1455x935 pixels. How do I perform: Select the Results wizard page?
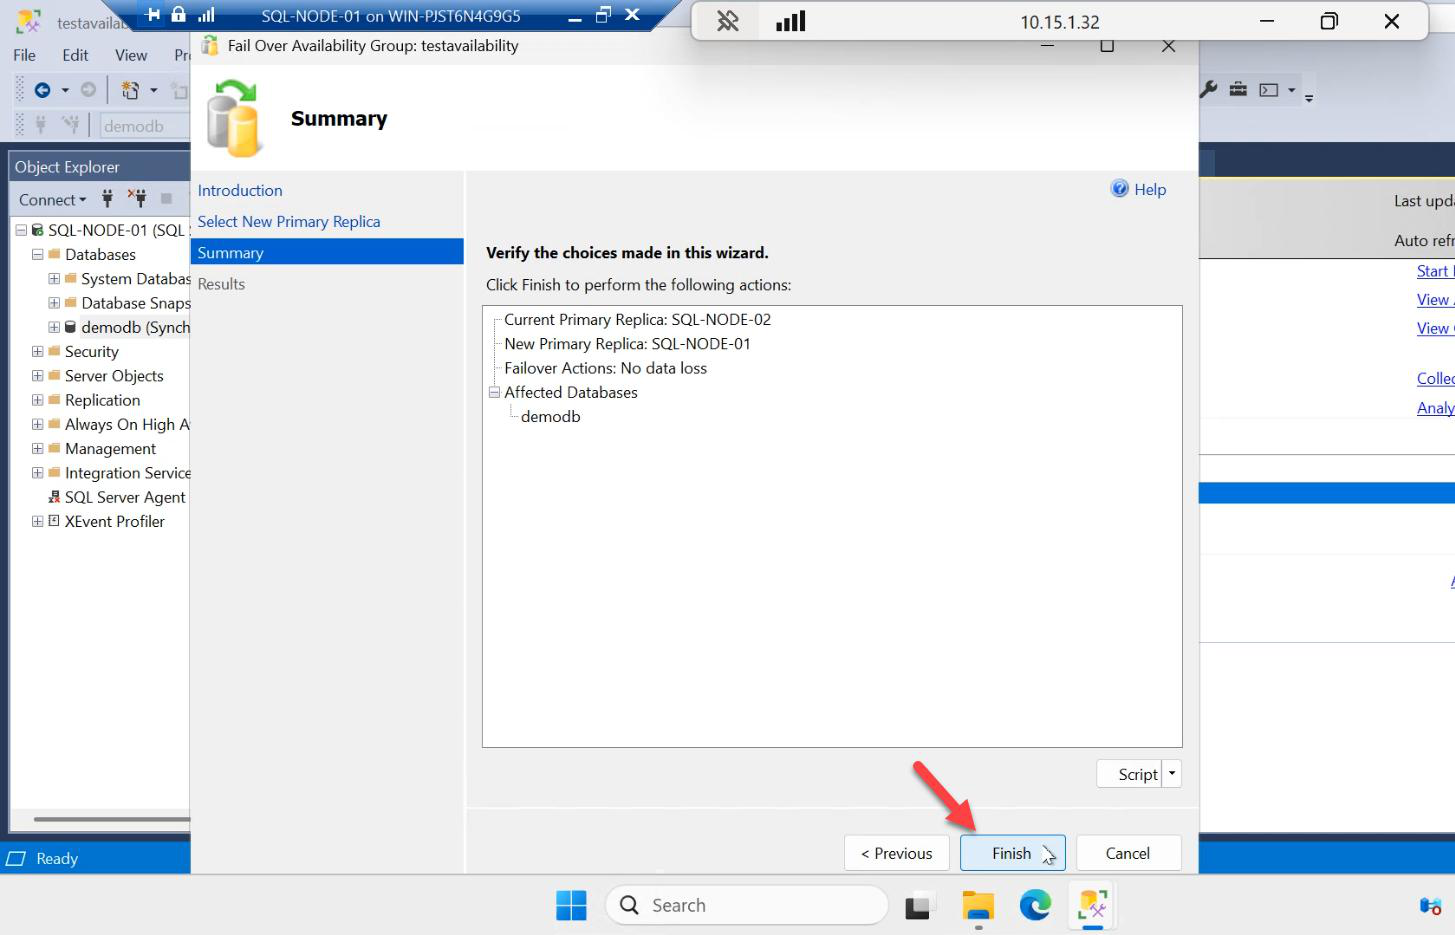tap(221, 284)
